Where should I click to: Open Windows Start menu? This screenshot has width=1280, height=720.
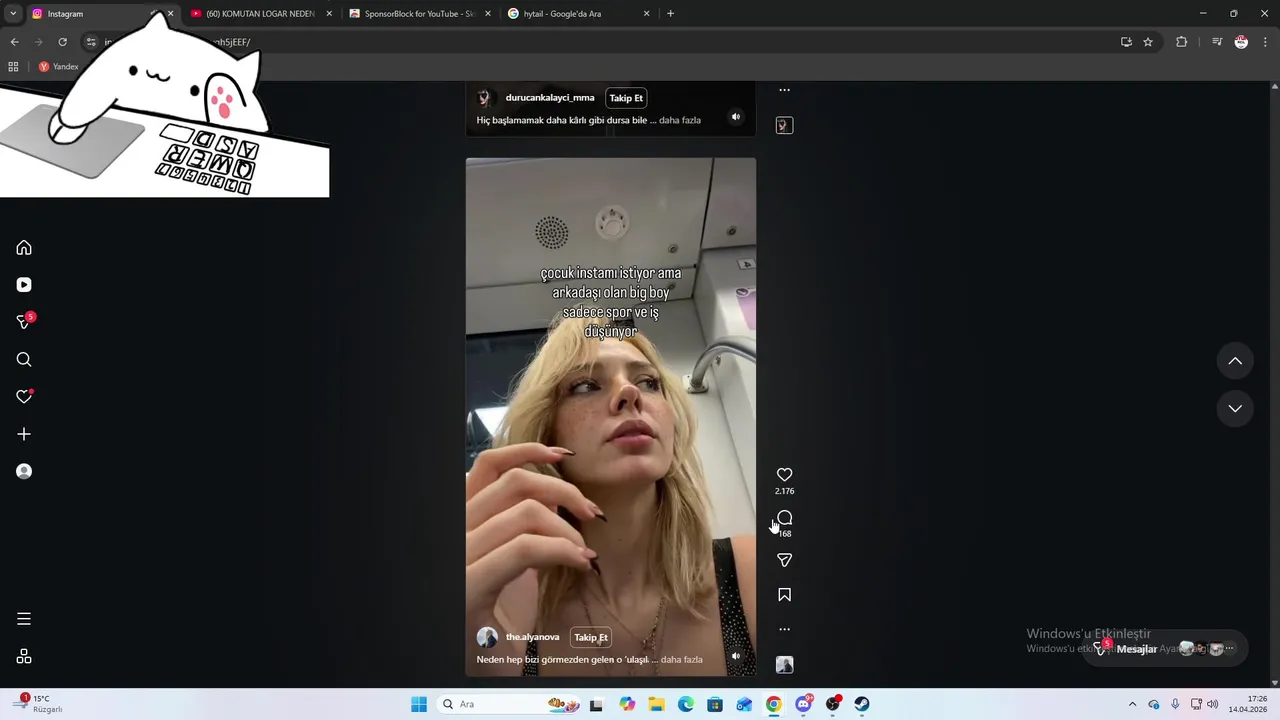(419, 704)
